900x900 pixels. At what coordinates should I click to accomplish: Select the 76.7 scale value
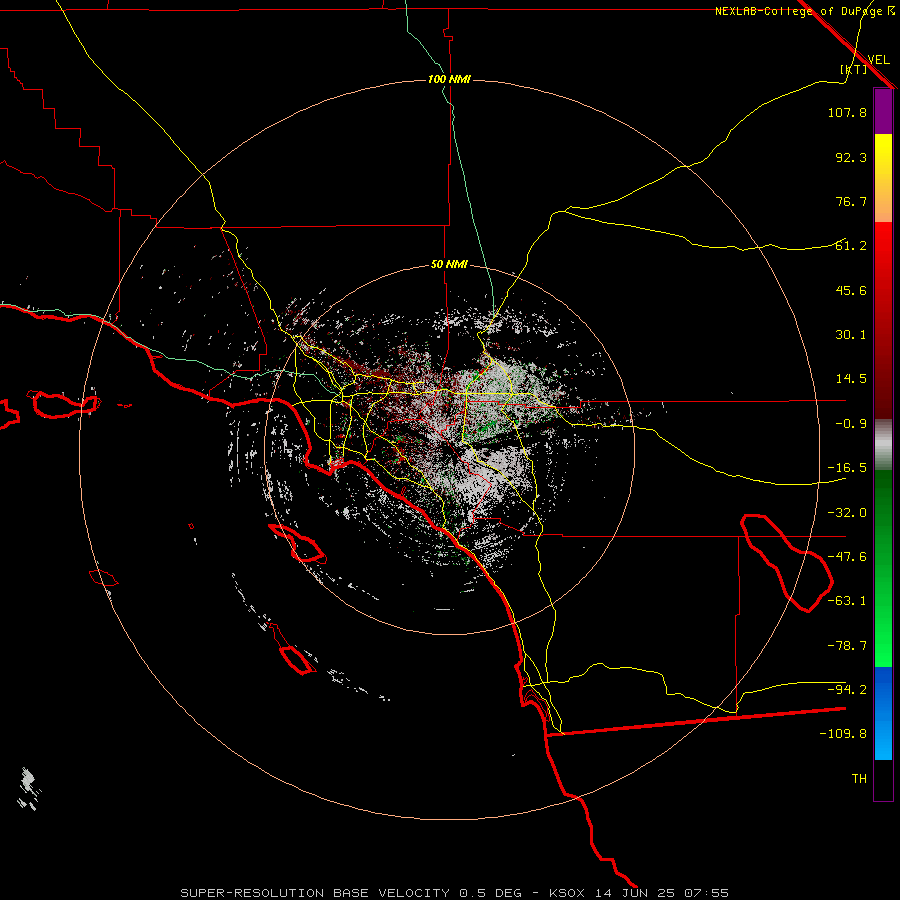[851, 201]
